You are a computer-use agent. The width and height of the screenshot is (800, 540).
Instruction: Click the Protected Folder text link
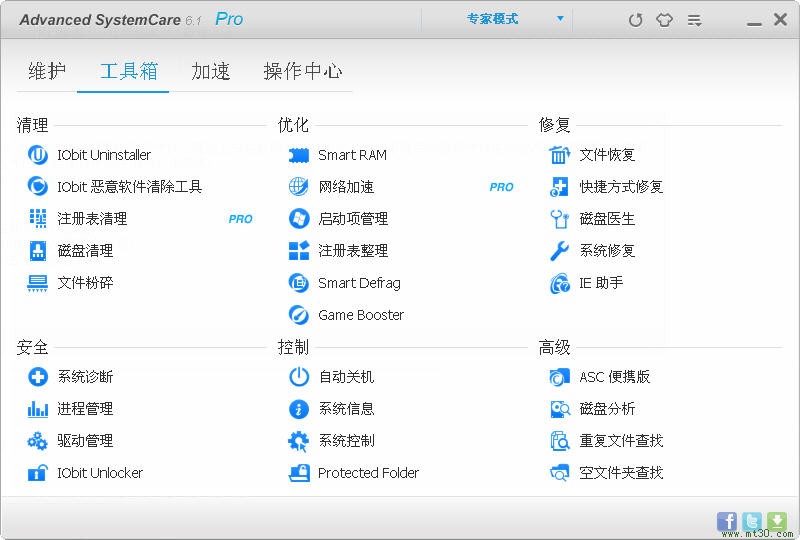(368, 473)
